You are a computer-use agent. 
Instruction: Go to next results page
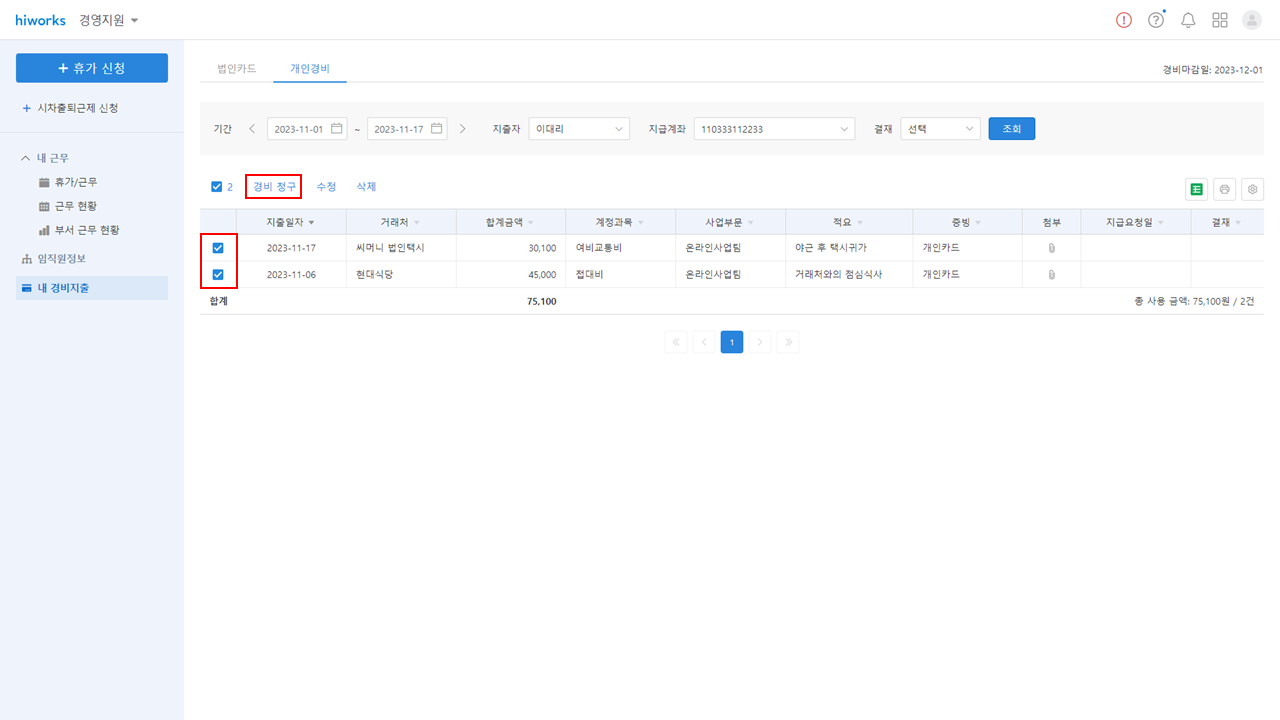[760, 342]
